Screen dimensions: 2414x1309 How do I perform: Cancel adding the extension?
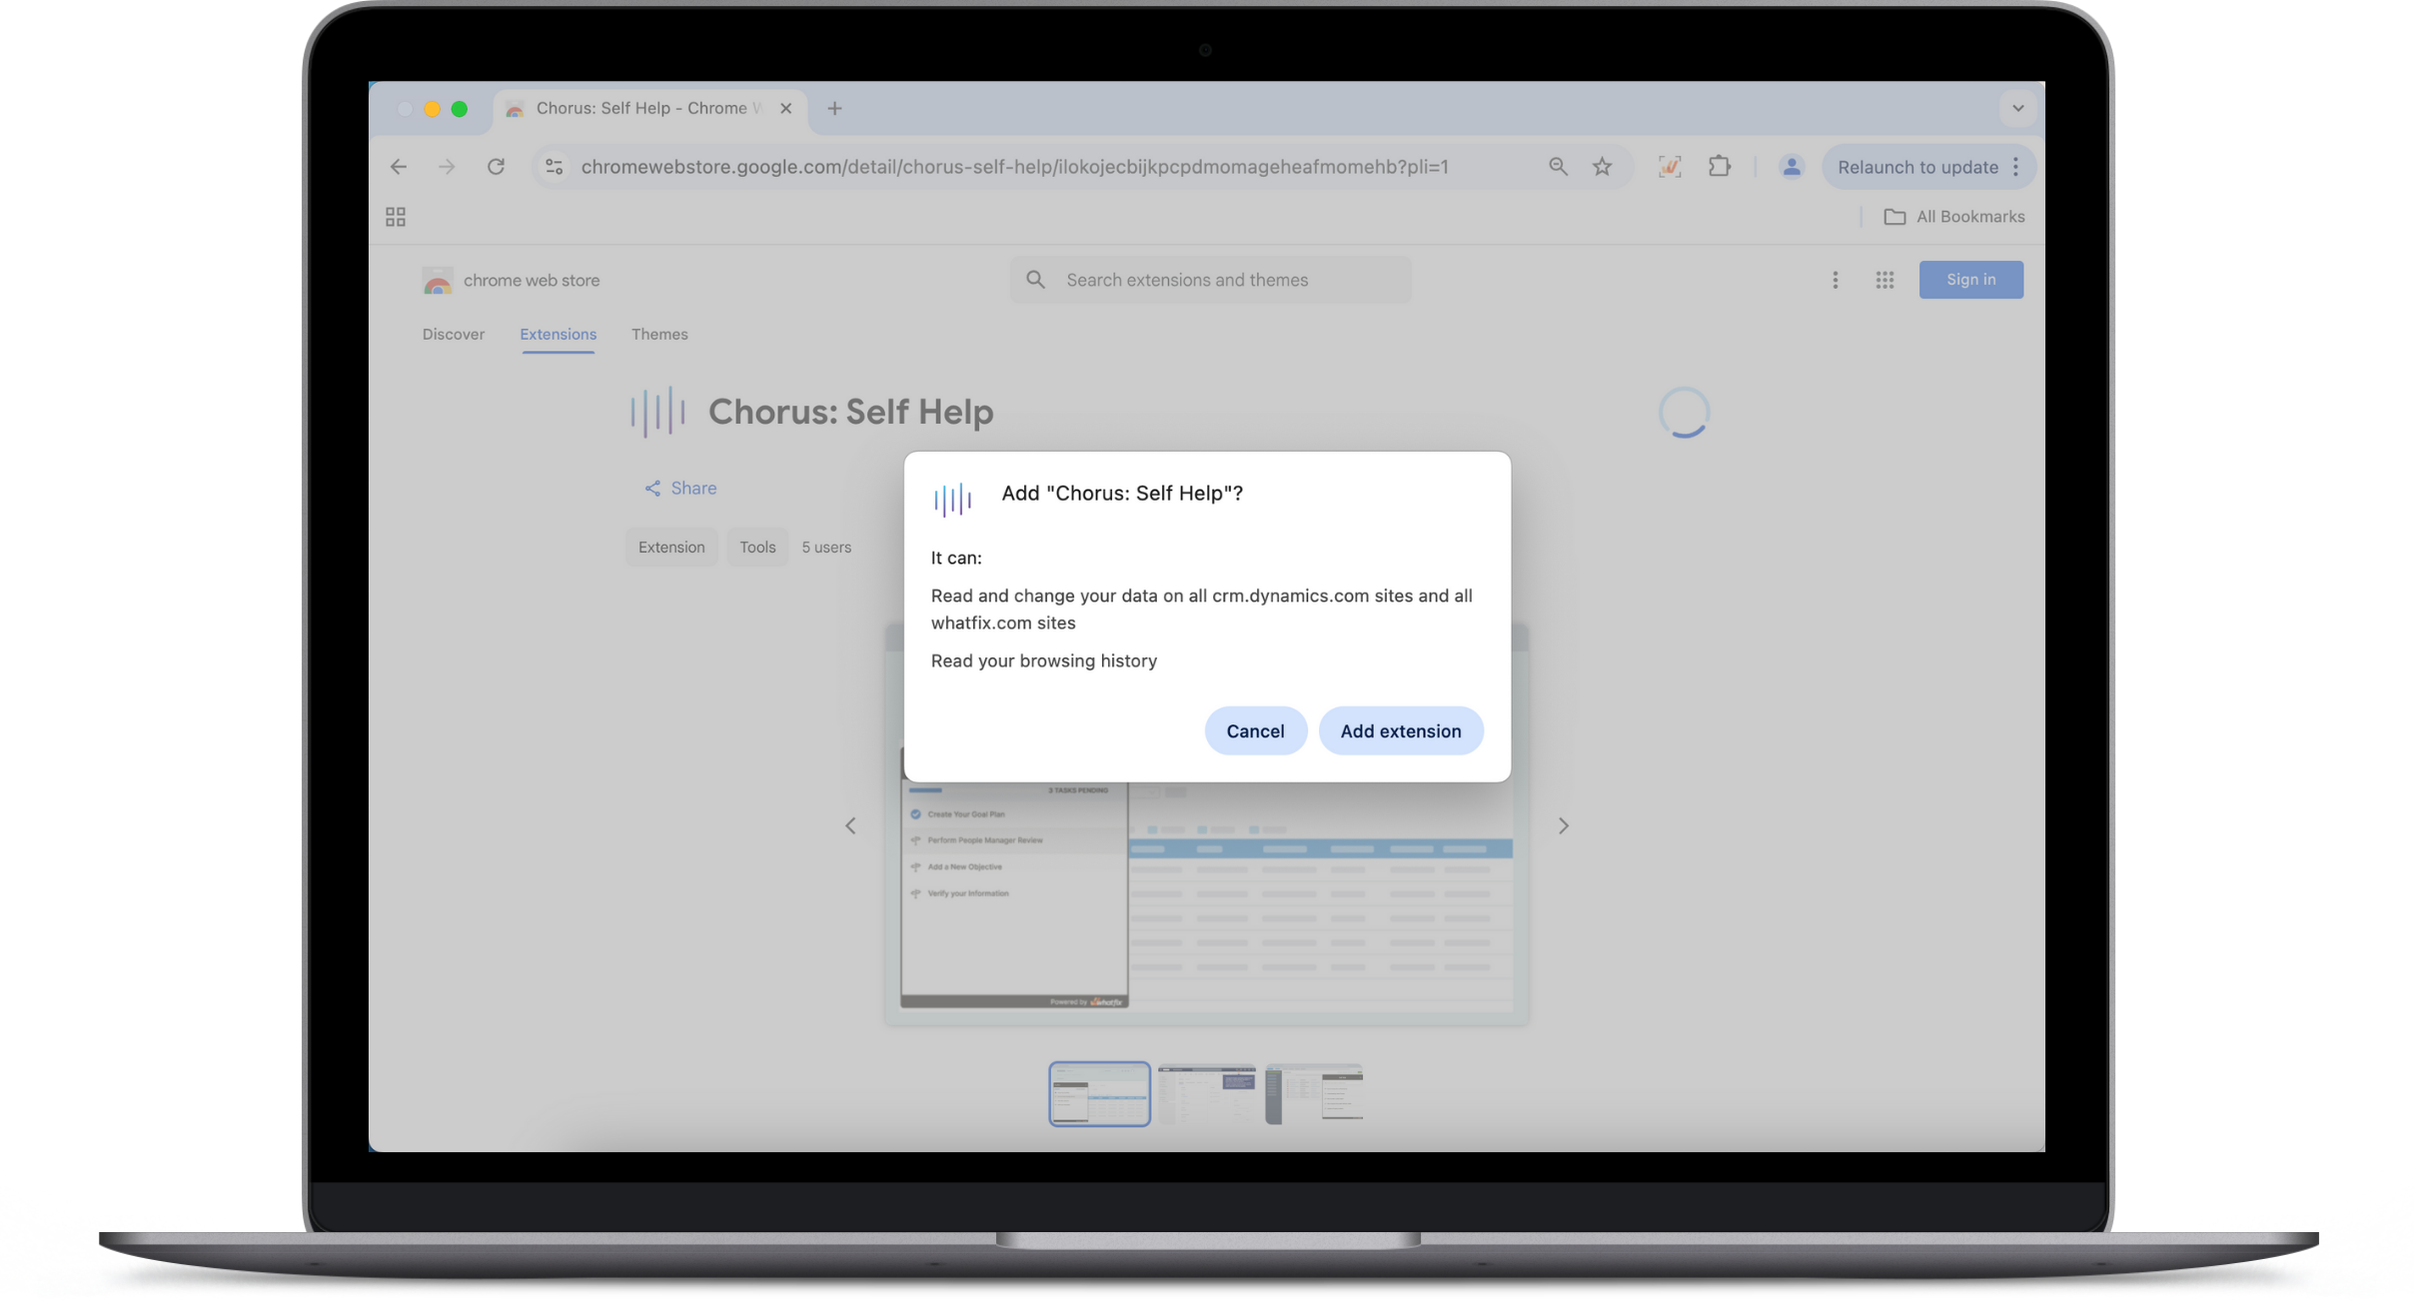tap(1255, 731)
